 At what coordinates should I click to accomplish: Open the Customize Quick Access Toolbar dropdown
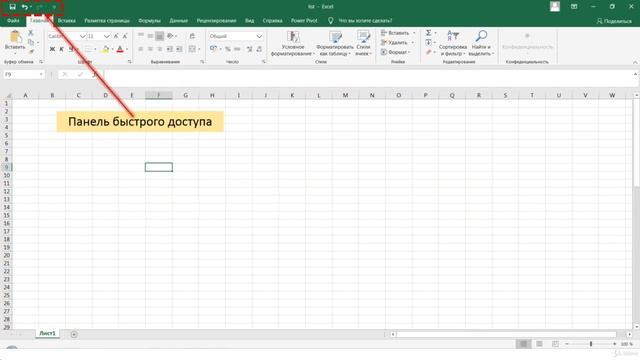pyautogui.click(x=54, y=7)
